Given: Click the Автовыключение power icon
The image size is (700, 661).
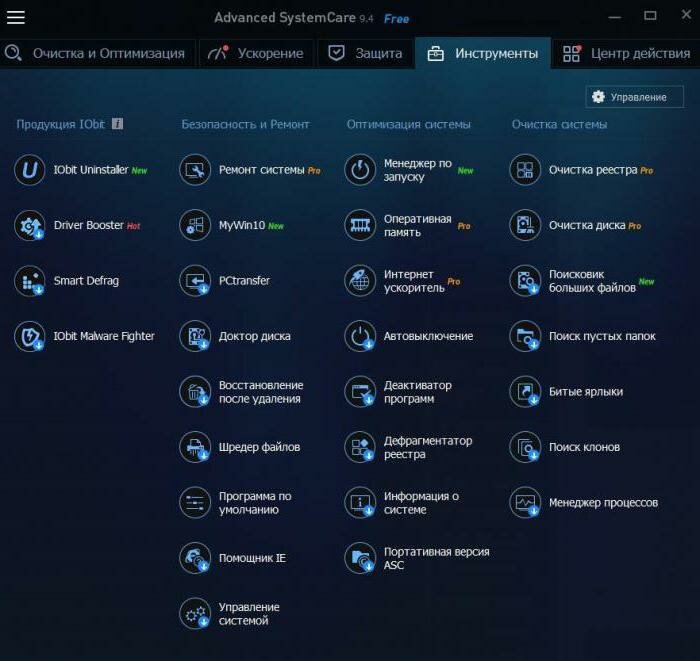Looking at the screenshot, I should click(x=360, y=336).
